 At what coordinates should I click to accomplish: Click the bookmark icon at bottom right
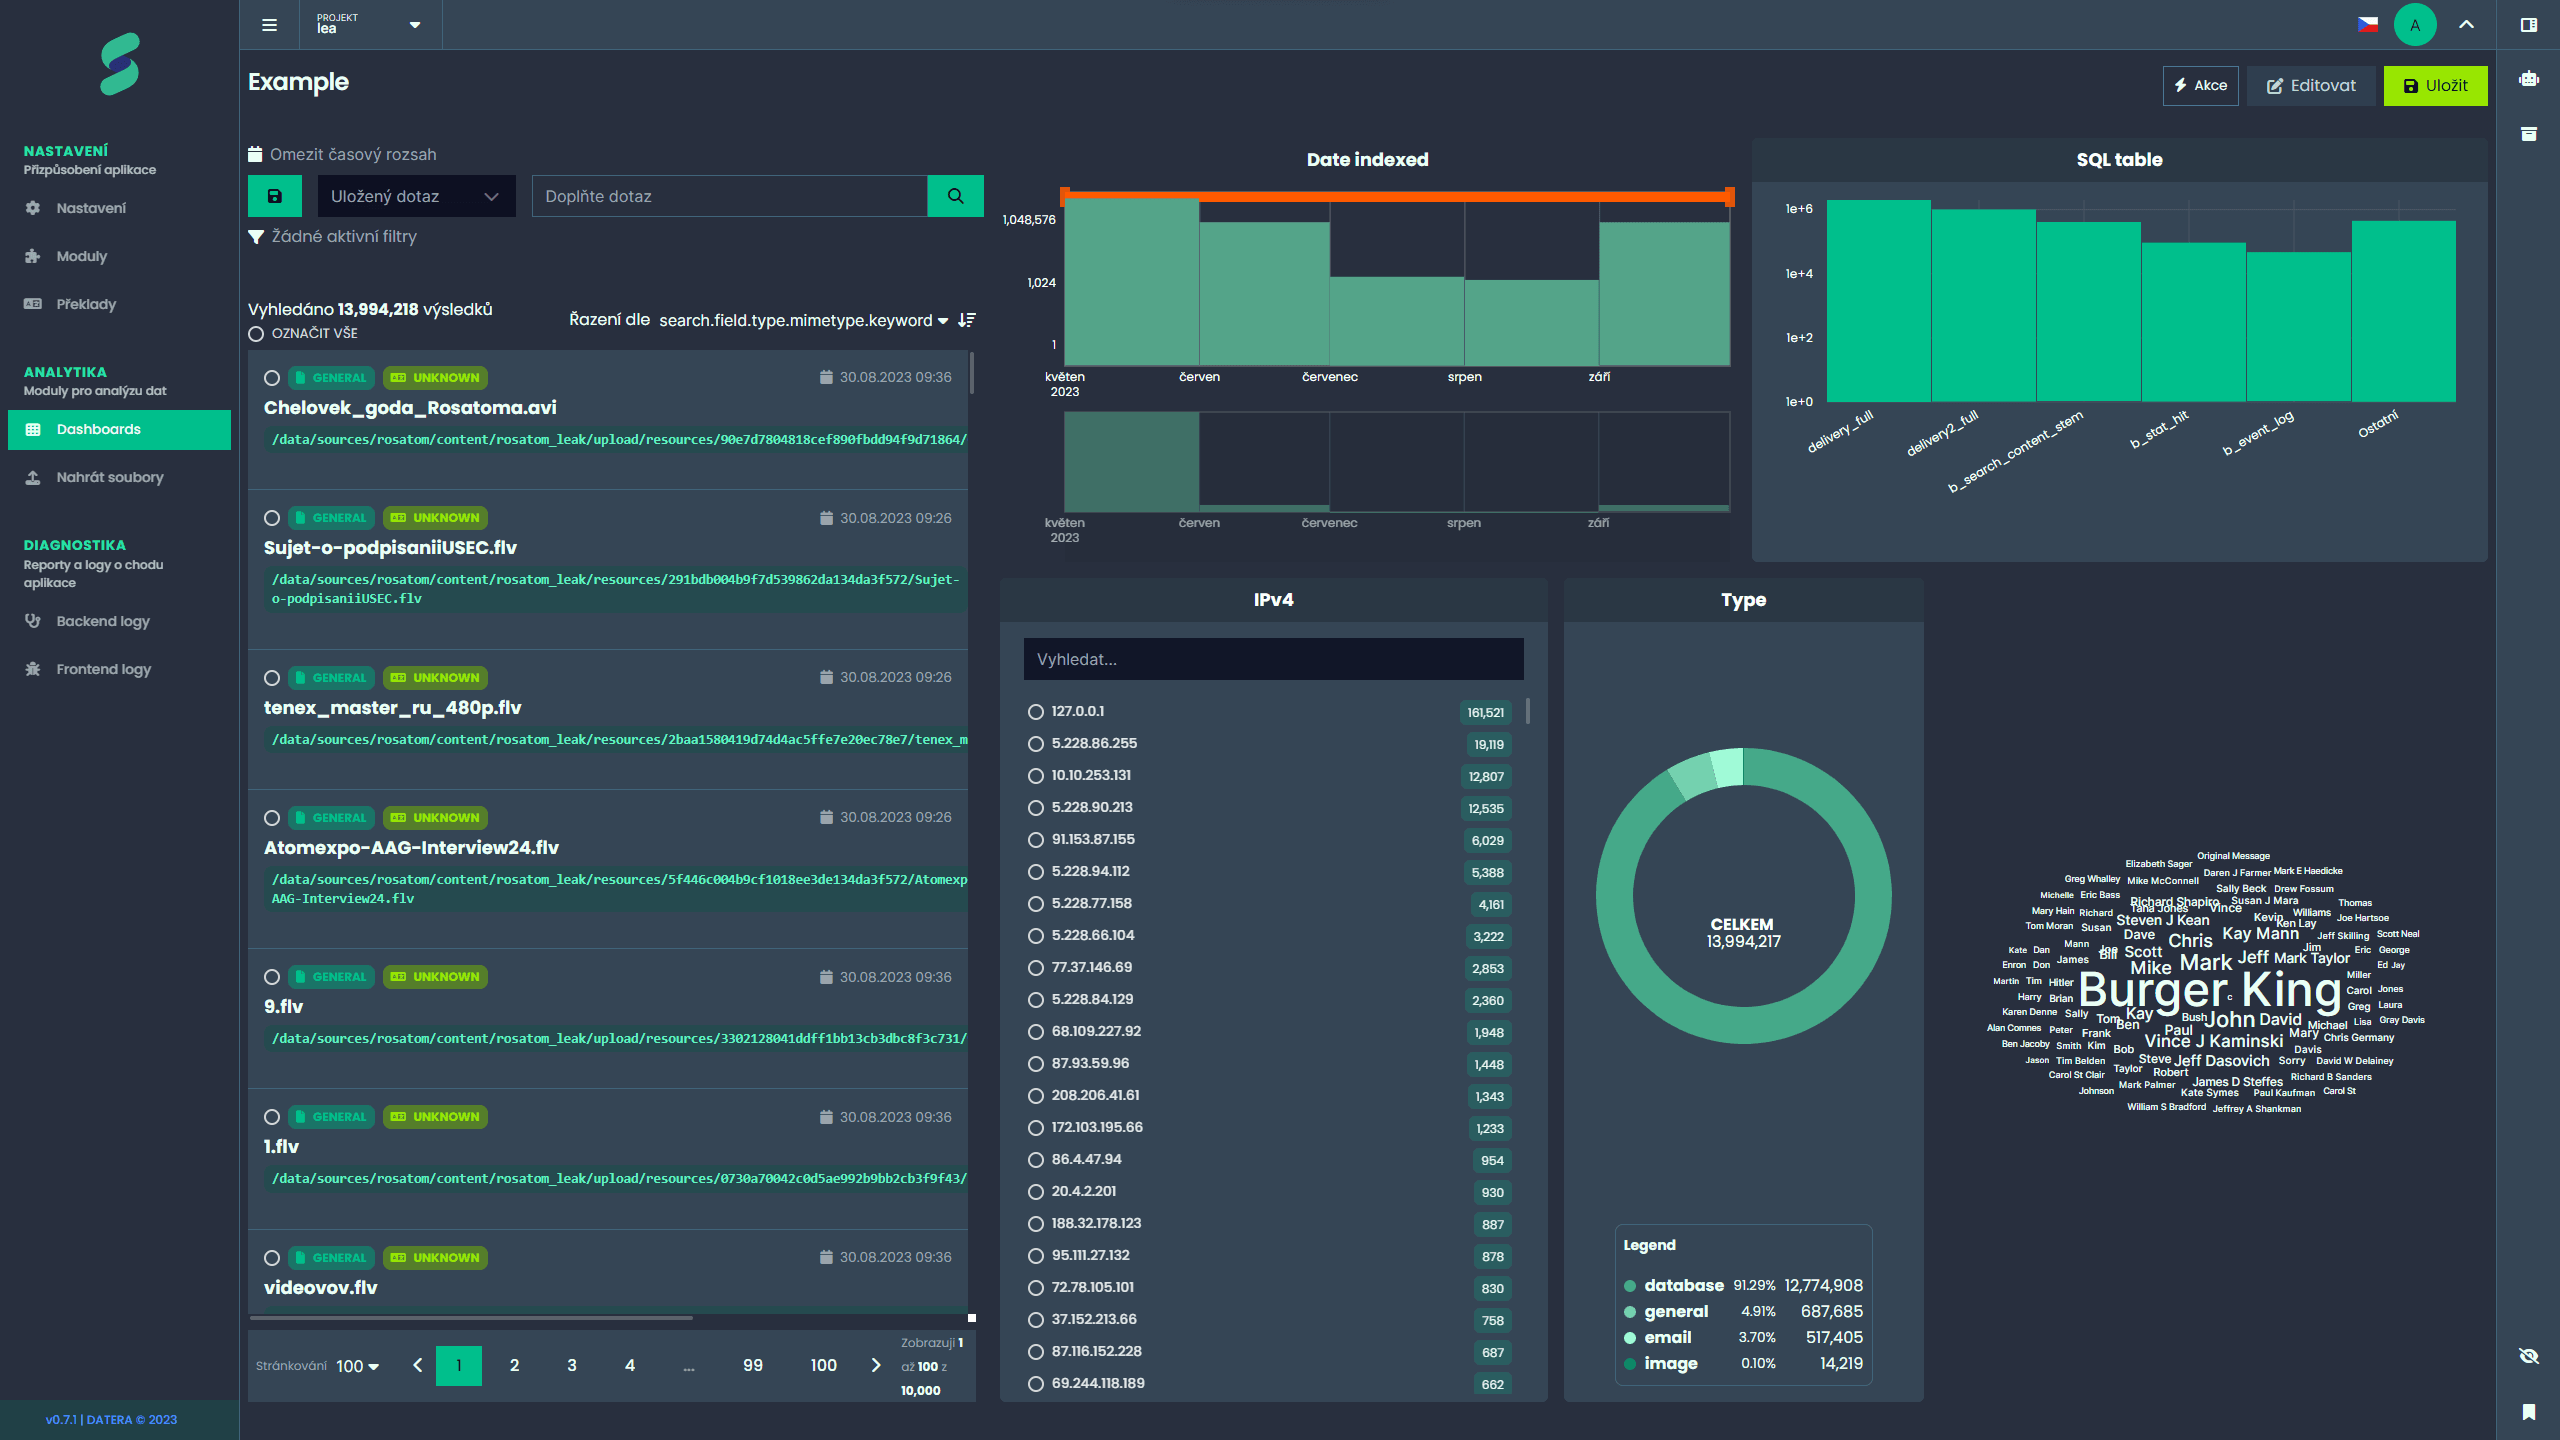point(2529,1412)
